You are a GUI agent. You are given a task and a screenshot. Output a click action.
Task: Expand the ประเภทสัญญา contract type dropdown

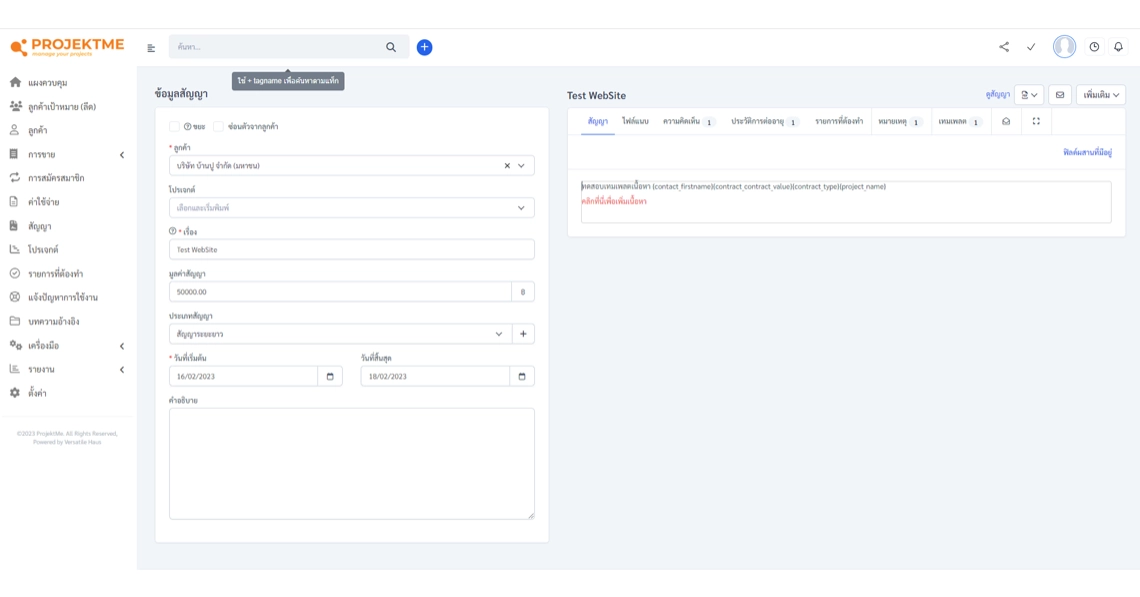tap(340, 334)
